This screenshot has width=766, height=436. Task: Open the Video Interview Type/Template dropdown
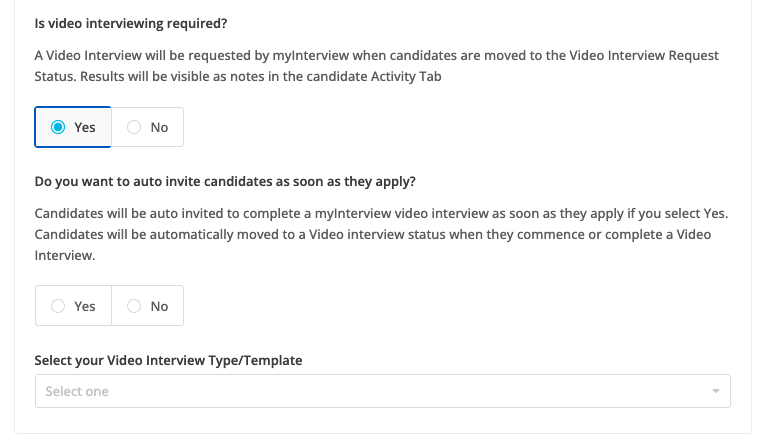coord(382,391)
